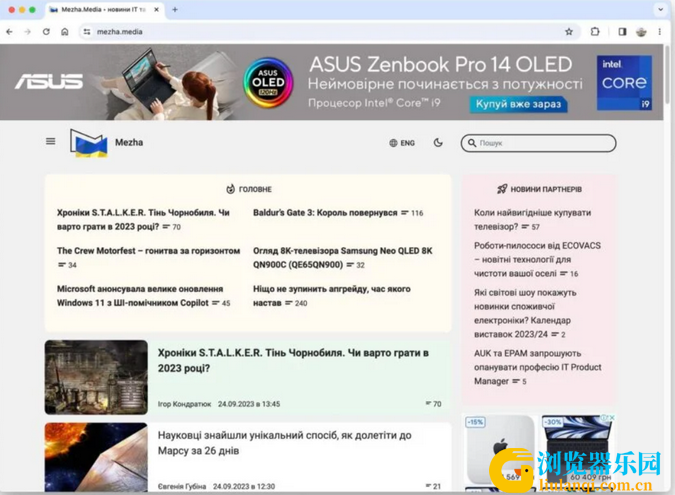This screenshot has height=495, width=675.
Task: Open comments count 70 on S.T.A.L.K.E.R. card
Action: (433, 404)
